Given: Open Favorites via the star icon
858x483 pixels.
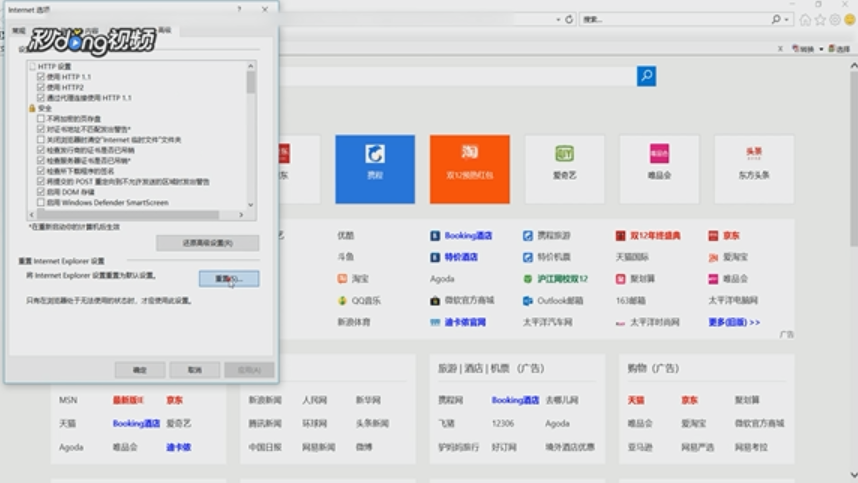Looking at the screenshot, I should [820, 20].
